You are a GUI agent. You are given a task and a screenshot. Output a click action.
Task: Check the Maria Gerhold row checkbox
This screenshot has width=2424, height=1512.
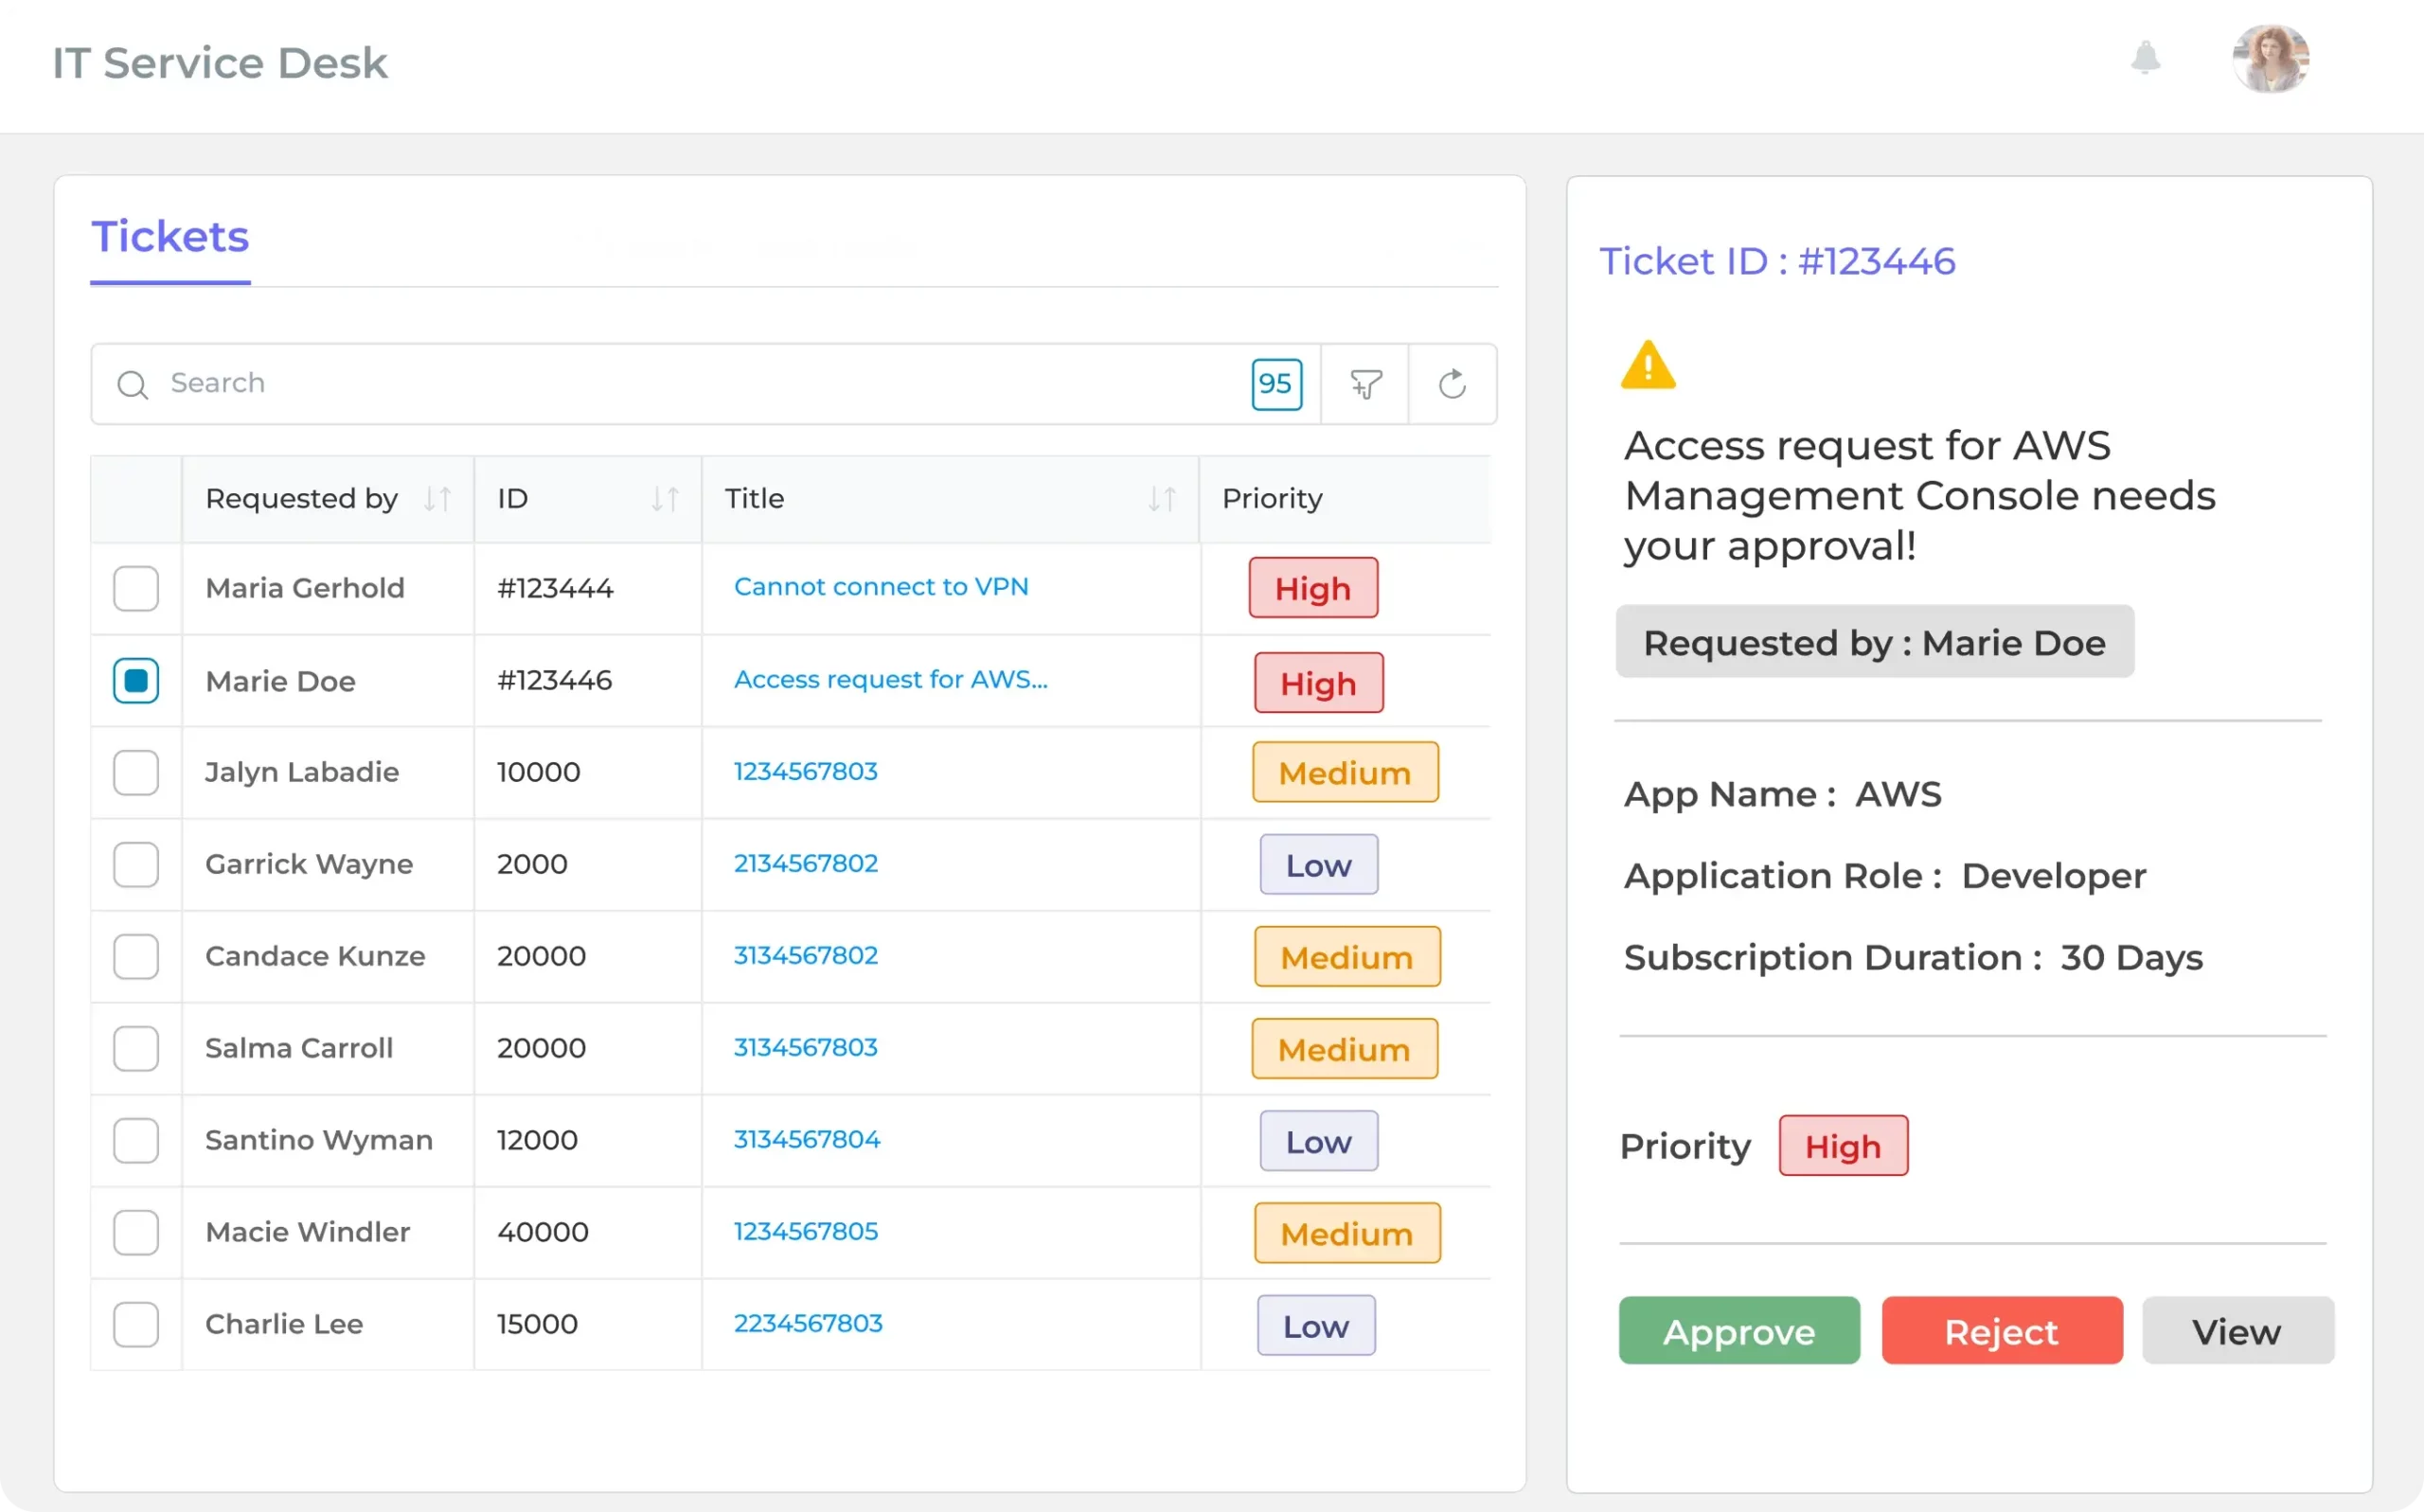coord(136,588)
